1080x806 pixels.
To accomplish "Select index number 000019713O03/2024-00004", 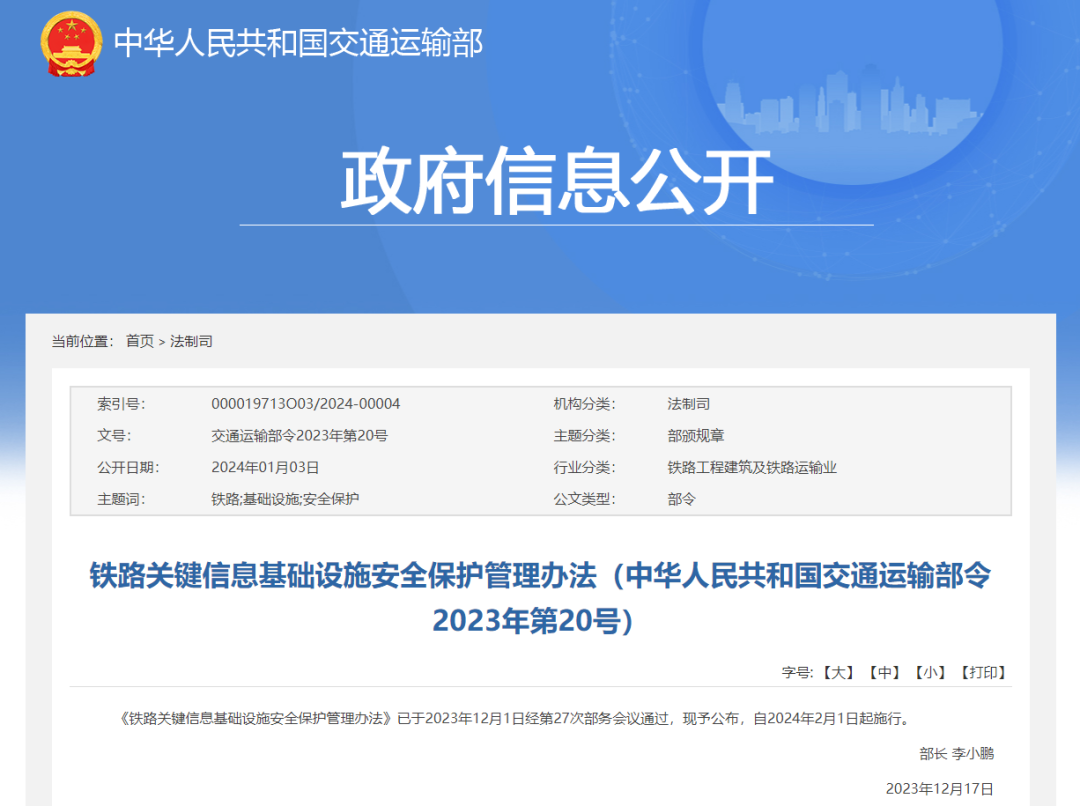I will [x=306, y=404].
